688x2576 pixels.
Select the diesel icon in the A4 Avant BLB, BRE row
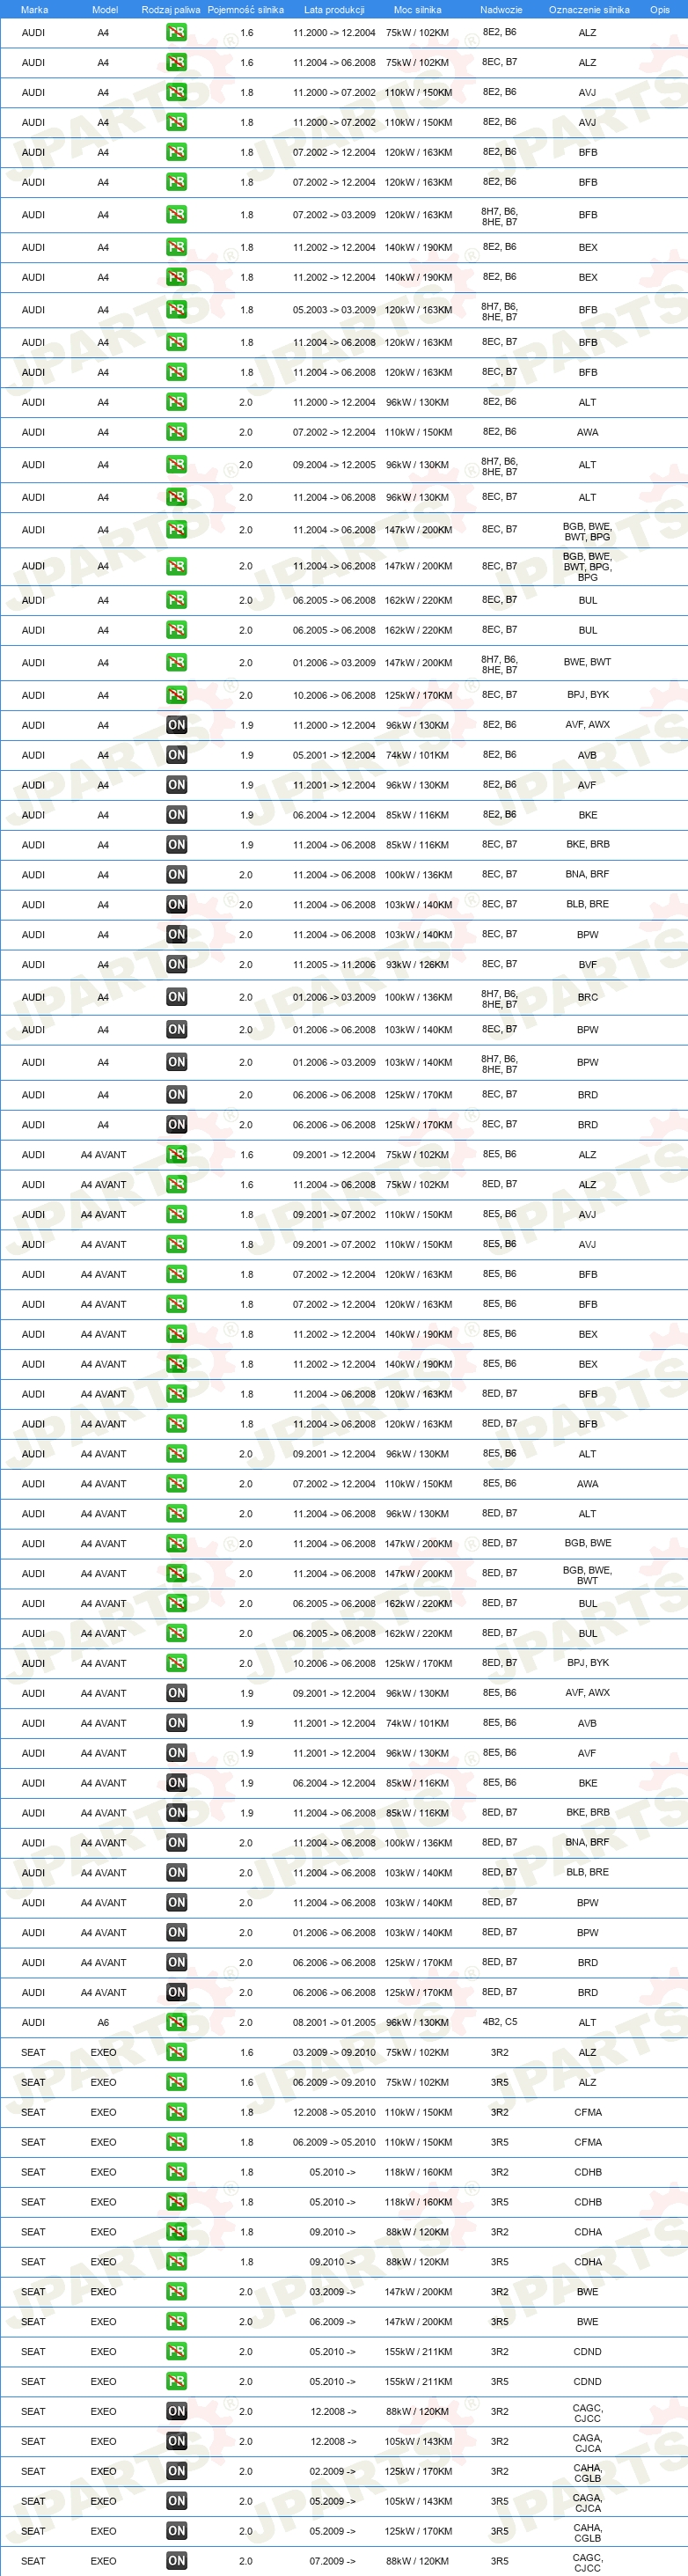176,1873
